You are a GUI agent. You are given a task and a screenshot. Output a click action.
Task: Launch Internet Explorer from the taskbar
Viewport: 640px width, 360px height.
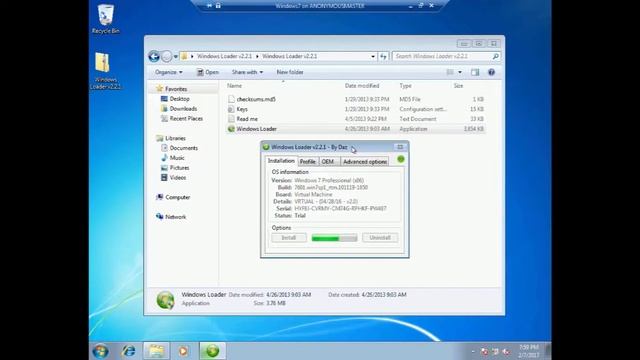pyautogui.click(x=129, y=351)
